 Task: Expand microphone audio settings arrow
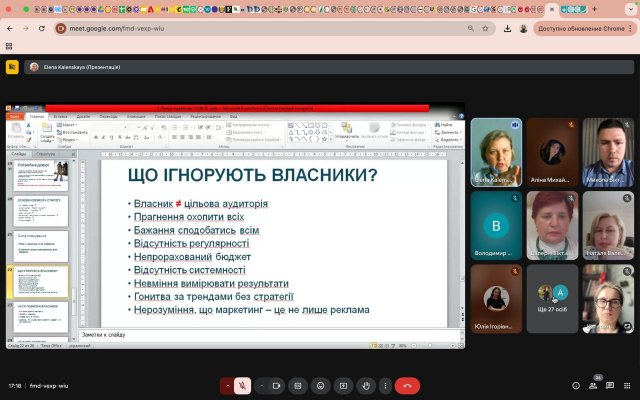pos(228,385)
